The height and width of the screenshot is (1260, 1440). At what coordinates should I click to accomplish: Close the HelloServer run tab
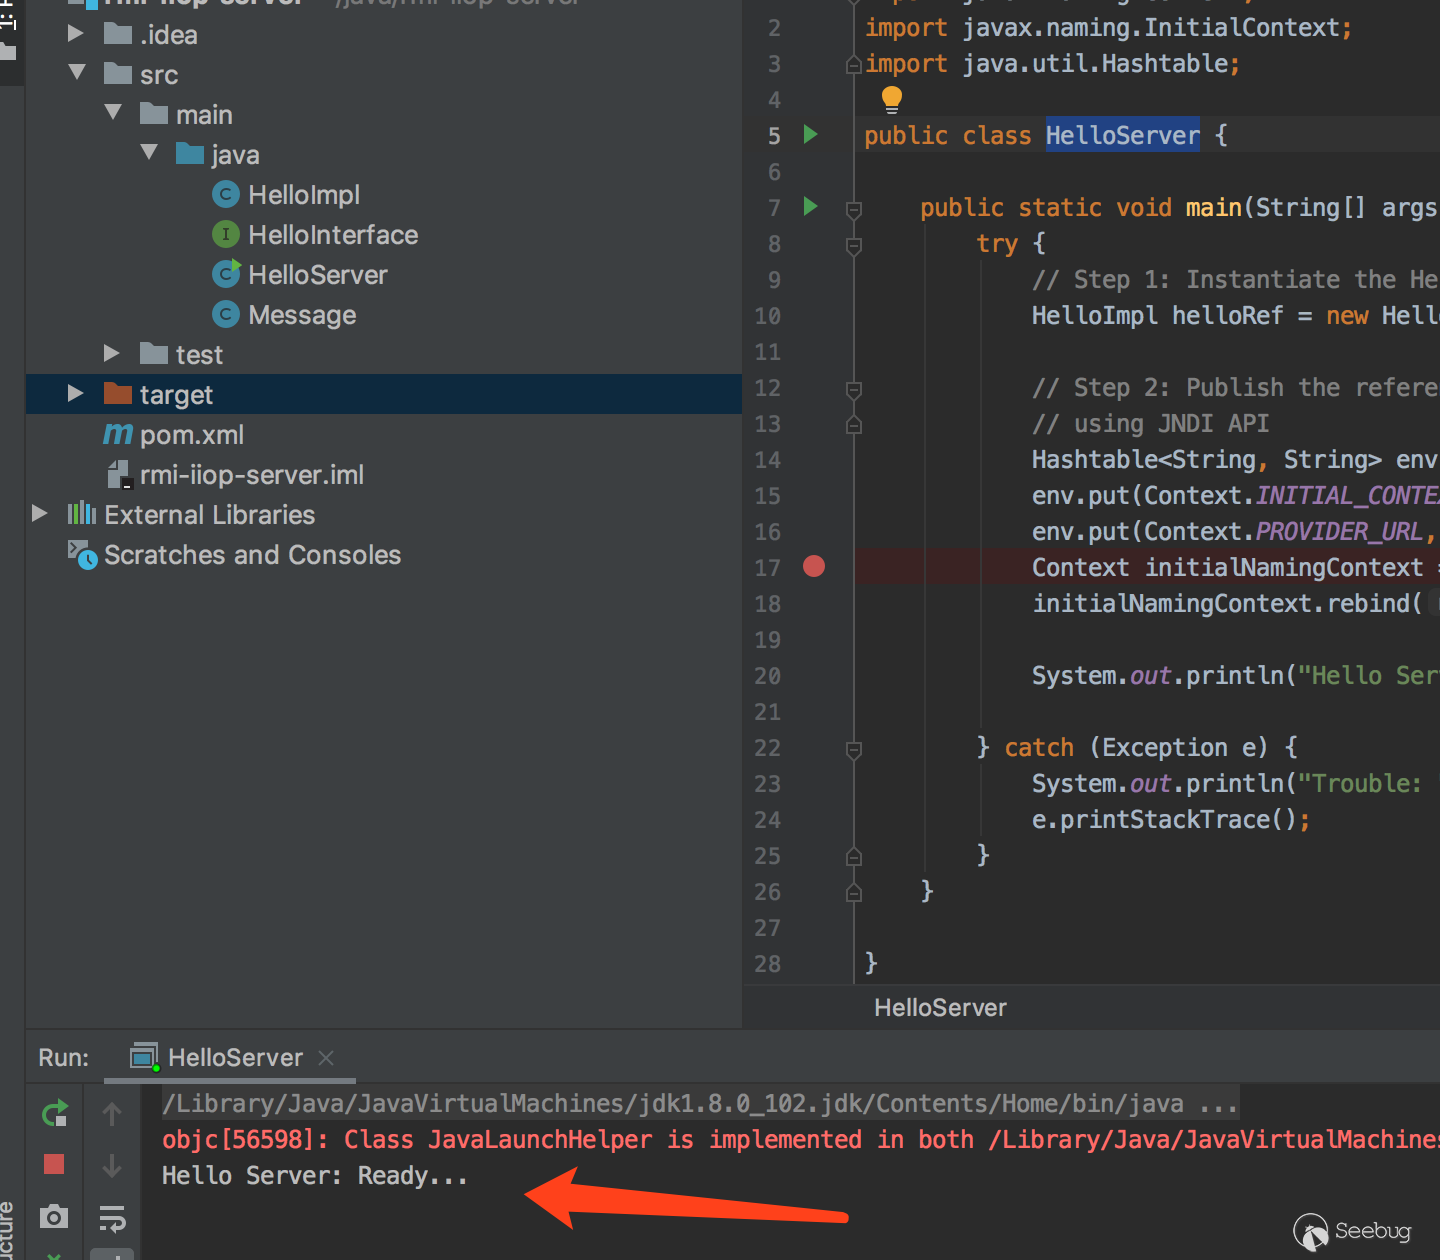326,1057
